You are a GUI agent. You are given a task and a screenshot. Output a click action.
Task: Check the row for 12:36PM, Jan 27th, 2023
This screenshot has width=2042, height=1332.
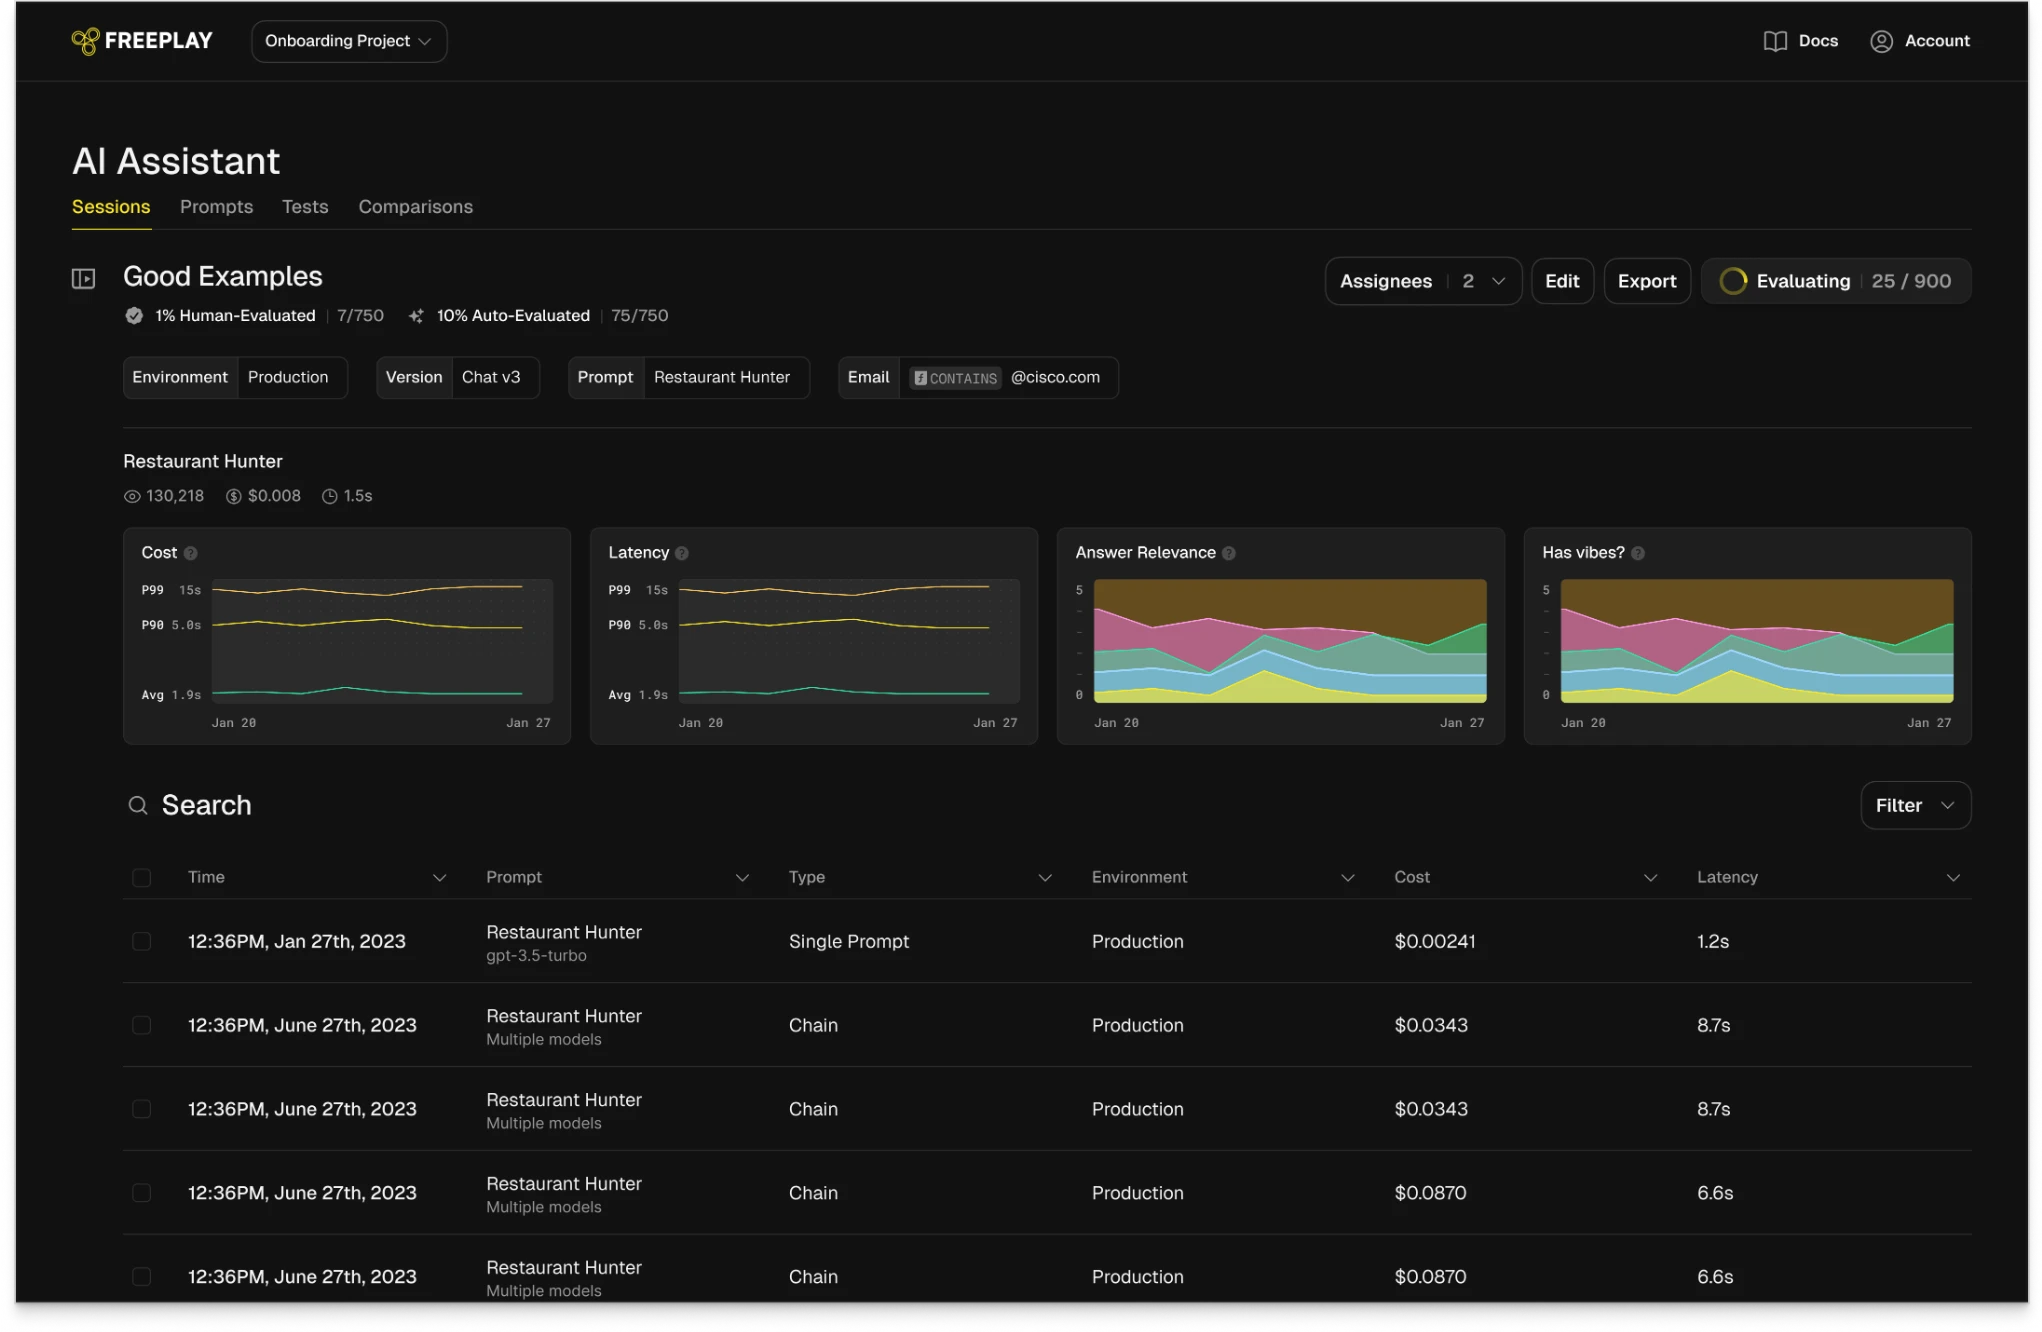tap(142, 942)
